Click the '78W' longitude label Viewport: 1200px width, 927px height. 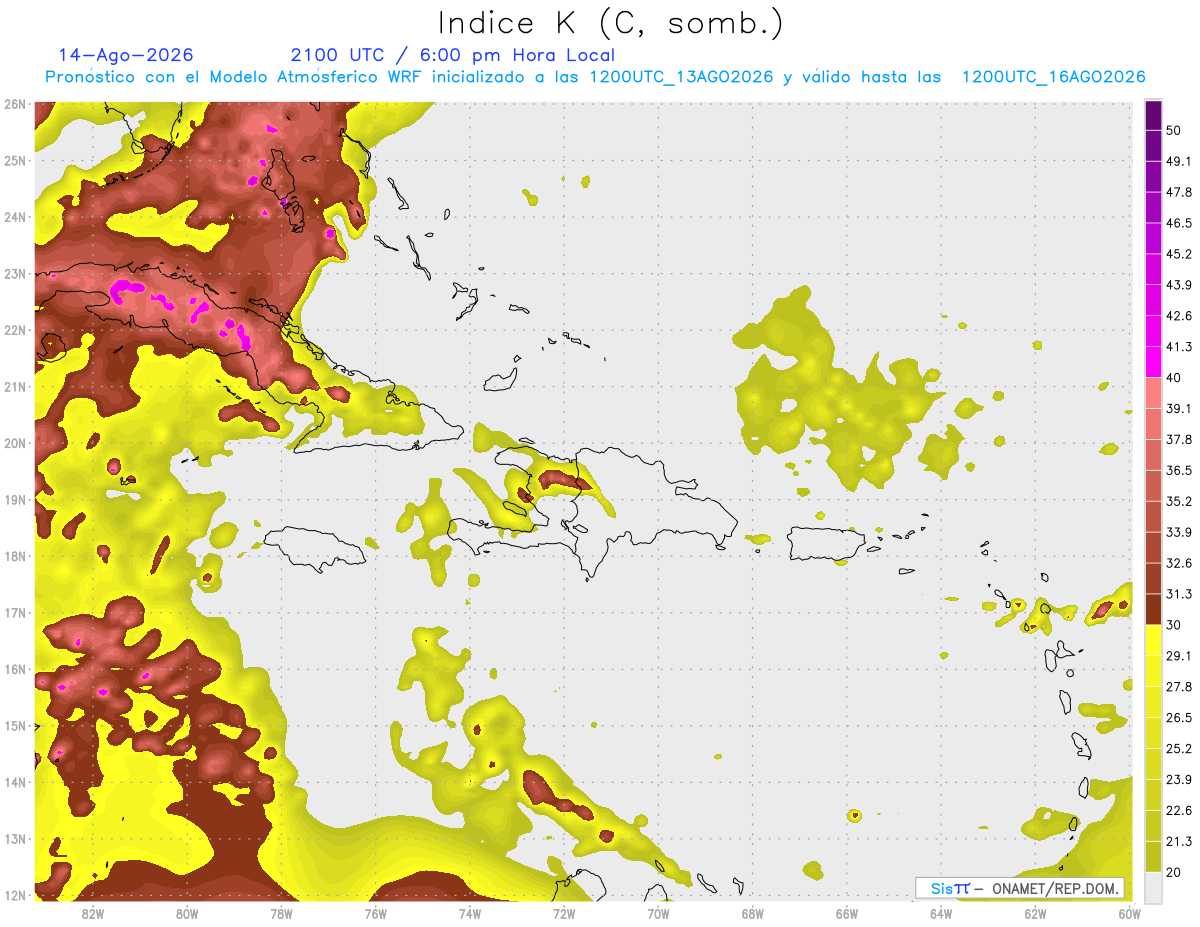coord(281,913)
